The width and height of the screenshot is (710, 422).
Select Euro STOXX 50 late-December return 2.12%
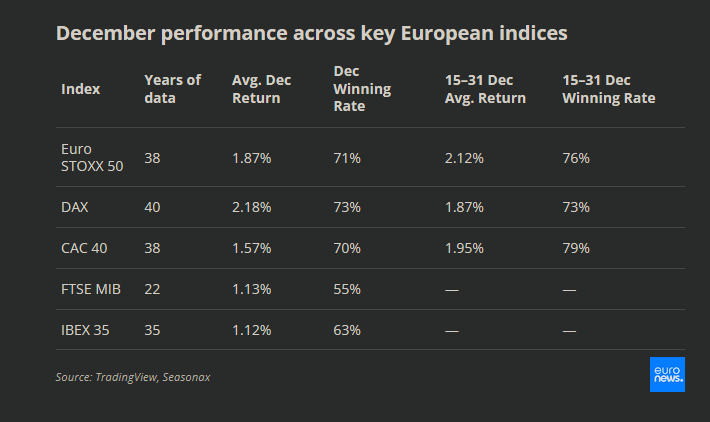click(x=464, y=158)
